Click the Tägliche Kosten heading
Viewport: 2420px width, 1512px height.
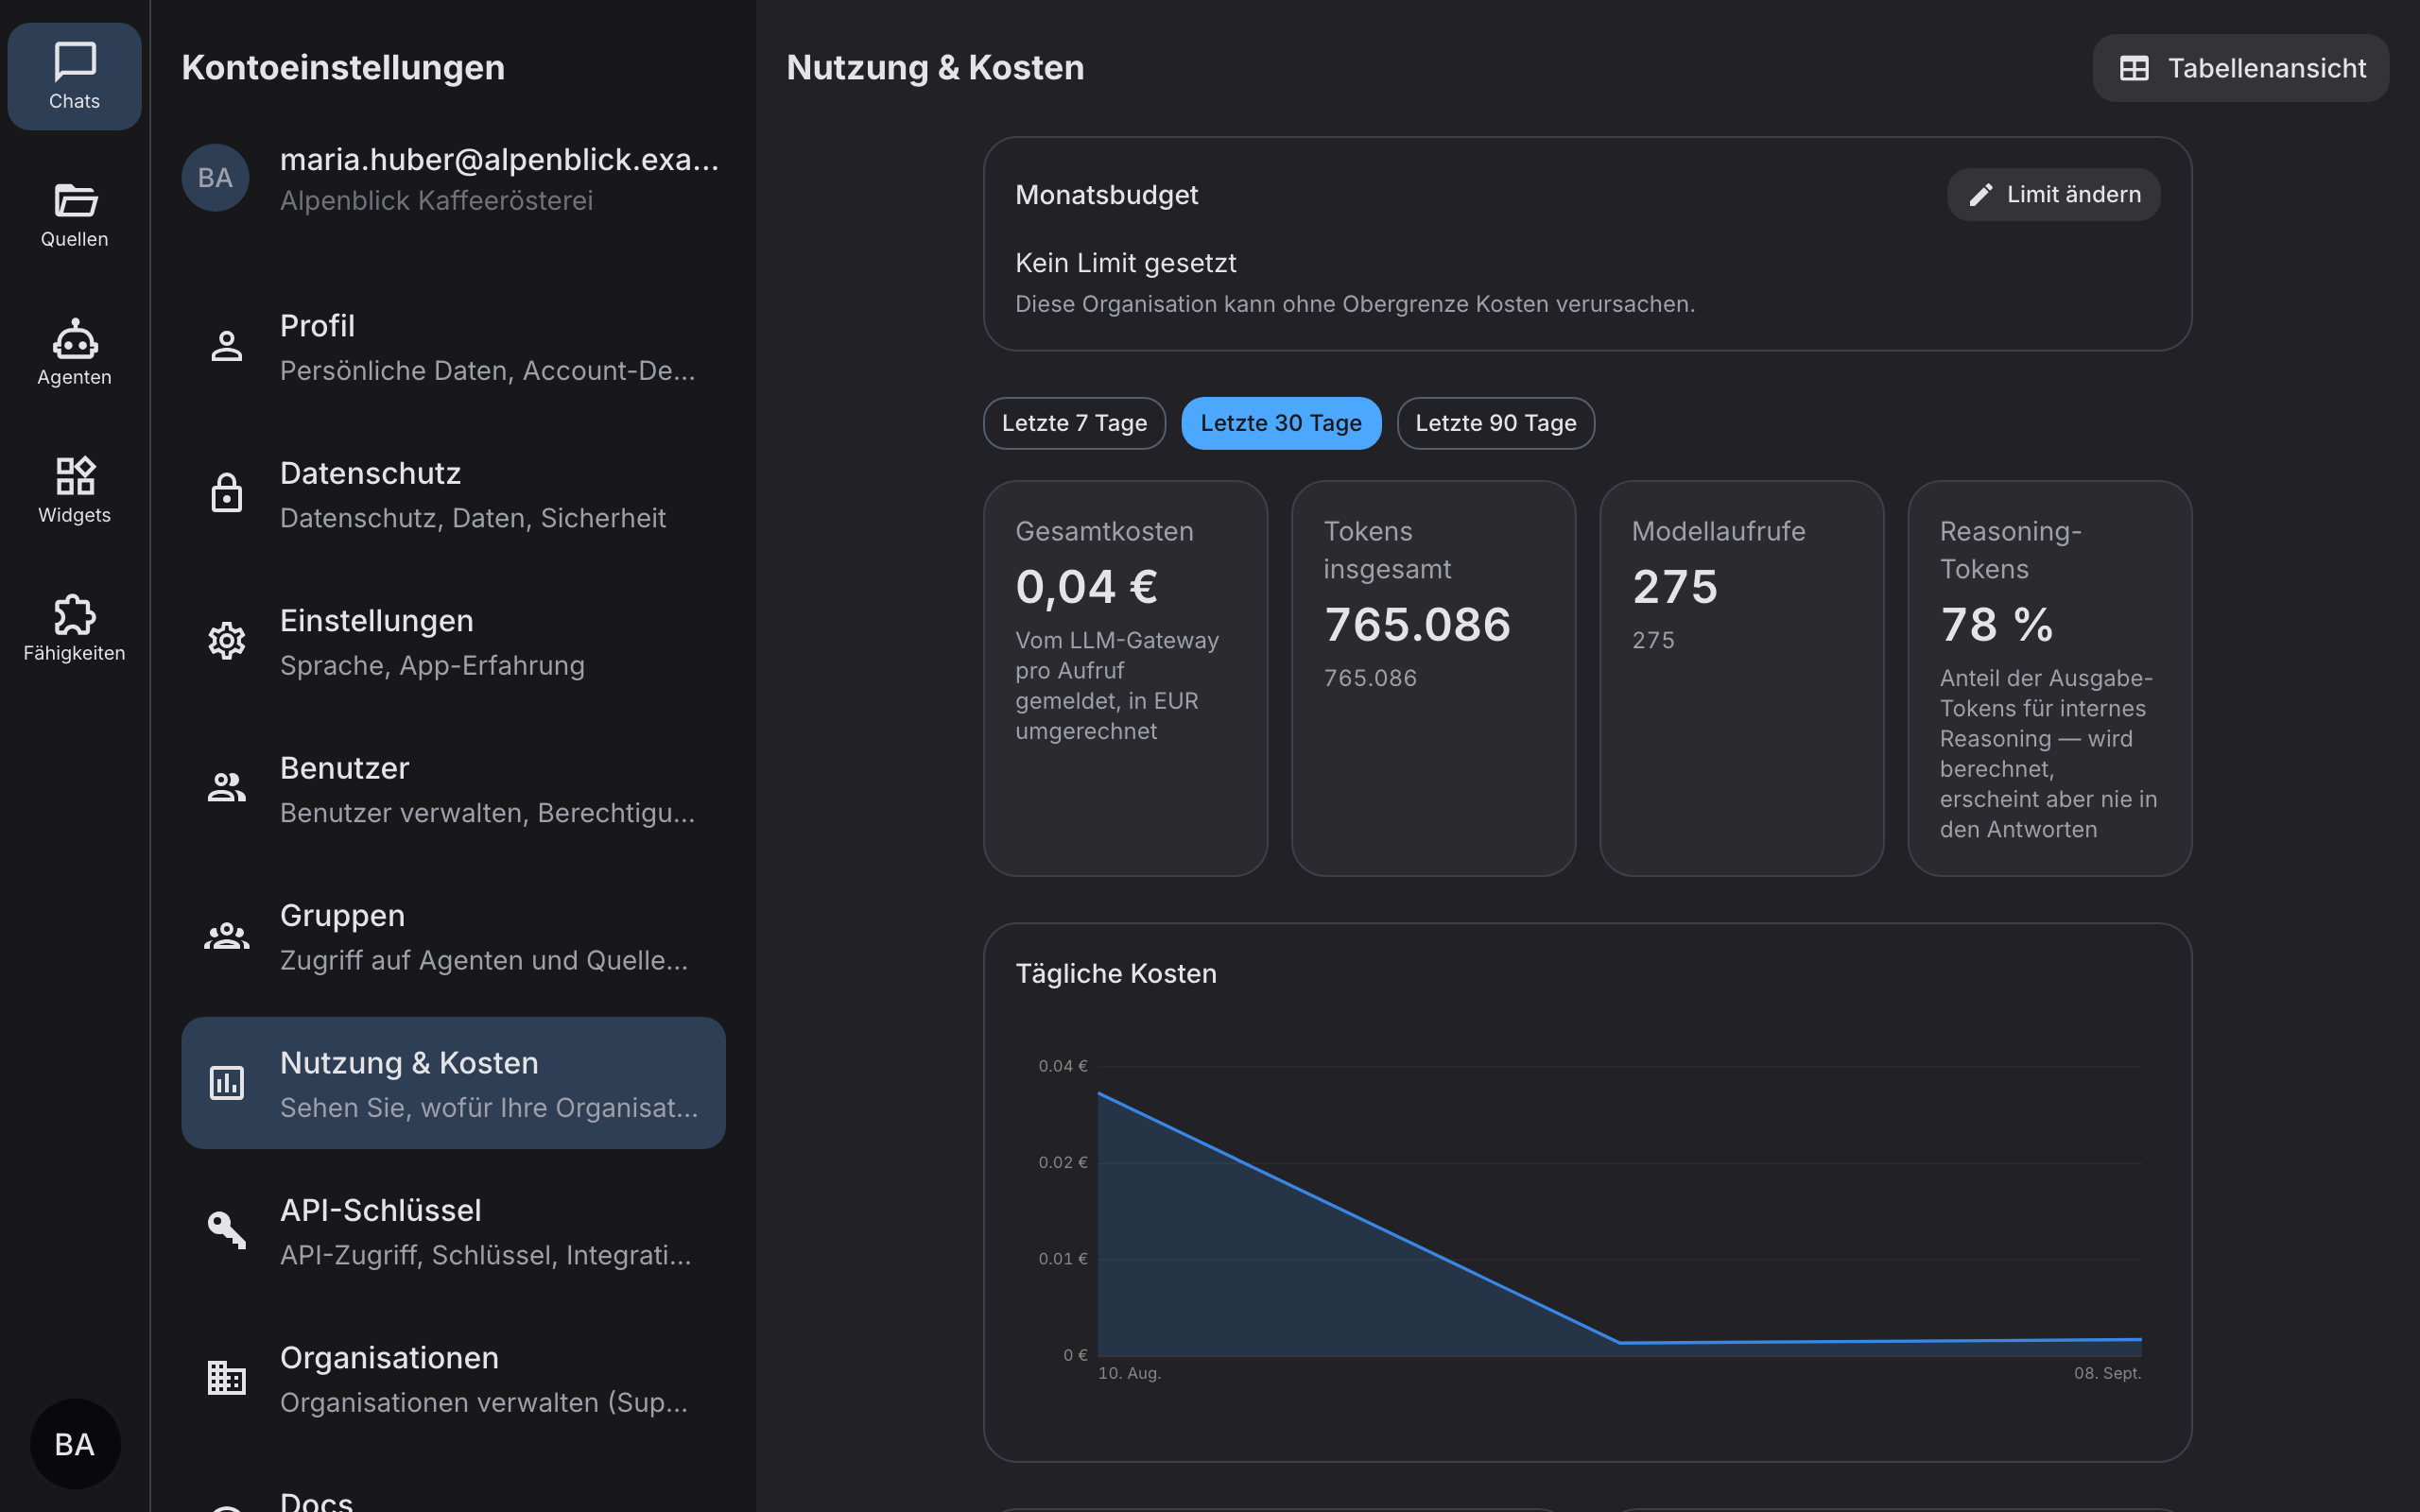[x=1116, y=974]
